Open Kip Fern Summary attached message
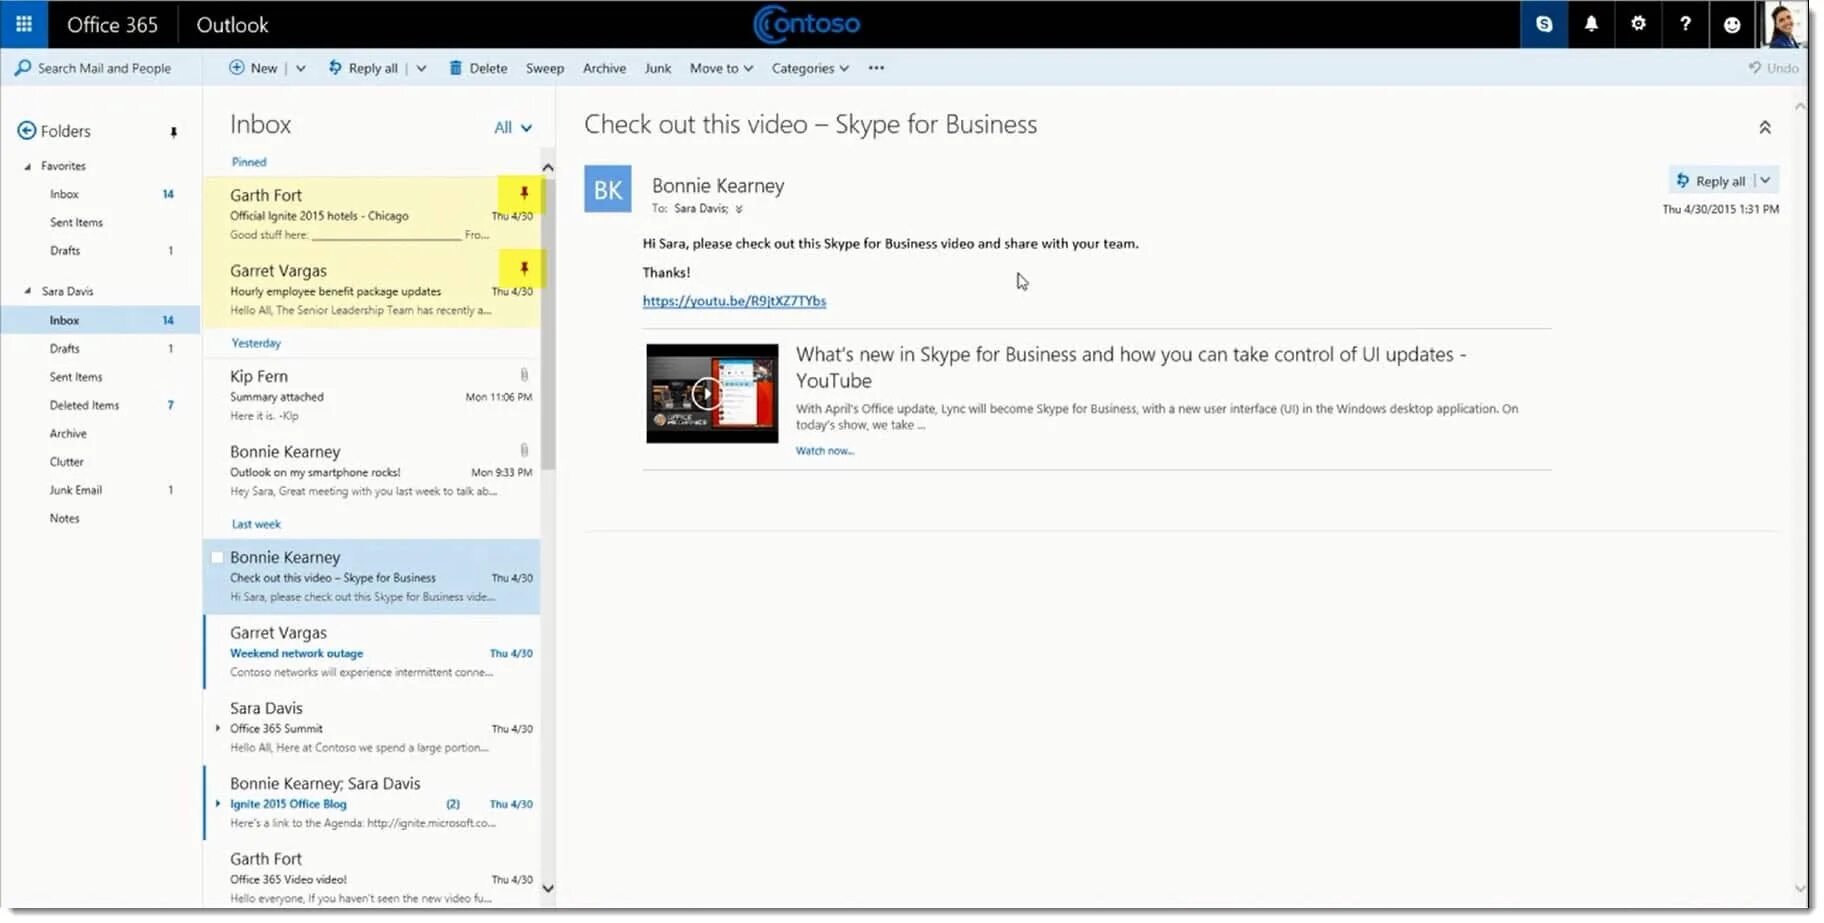Screen dimensions: 1824x923 pos(372,395)
